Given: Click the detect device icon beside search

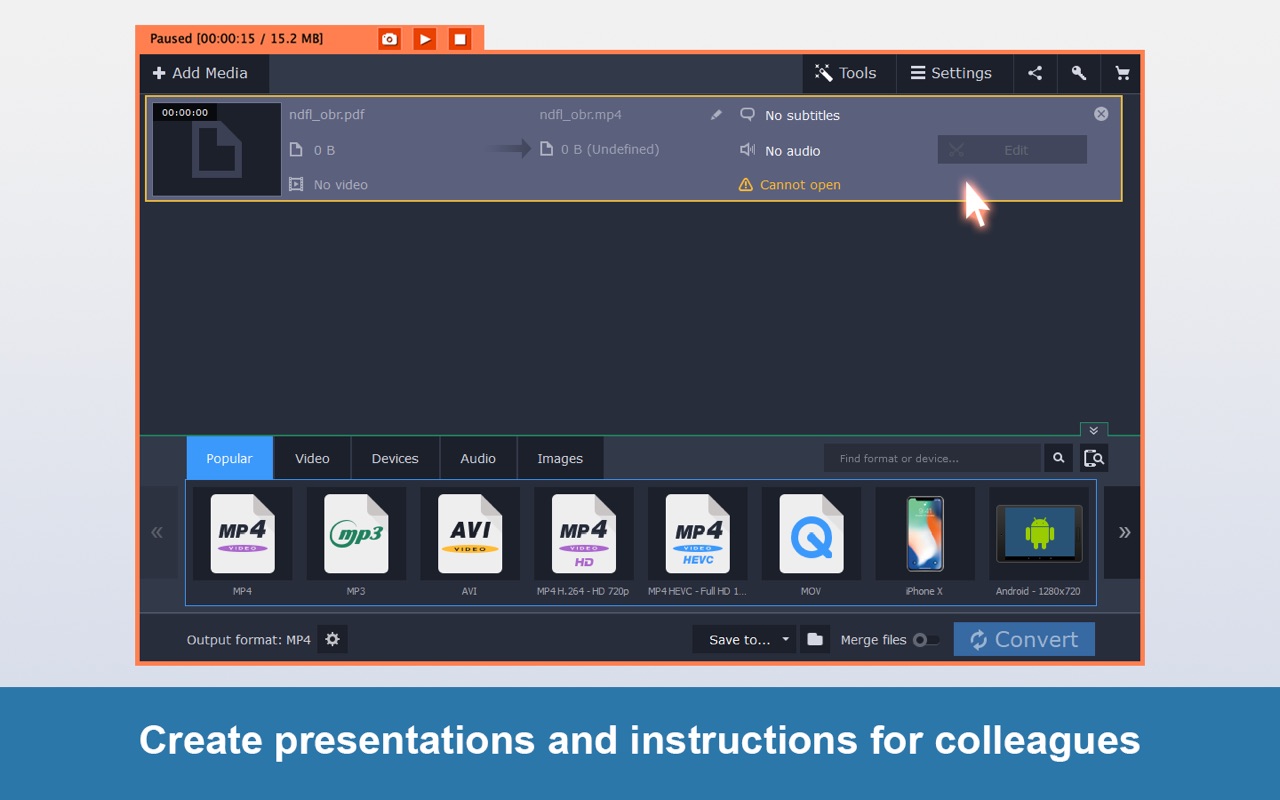Looking at the screenshot, I should (1094, 458).
